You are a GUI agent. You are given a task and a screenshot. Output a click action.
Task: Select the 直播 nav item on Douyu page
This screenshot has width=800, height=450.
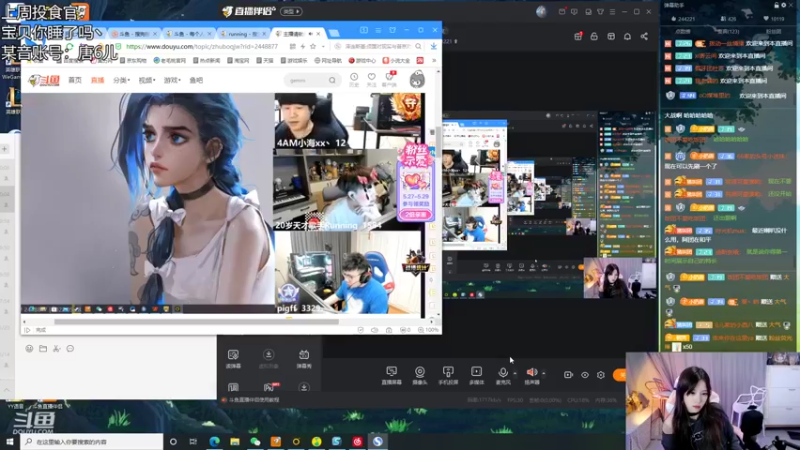tap(97, 80)
